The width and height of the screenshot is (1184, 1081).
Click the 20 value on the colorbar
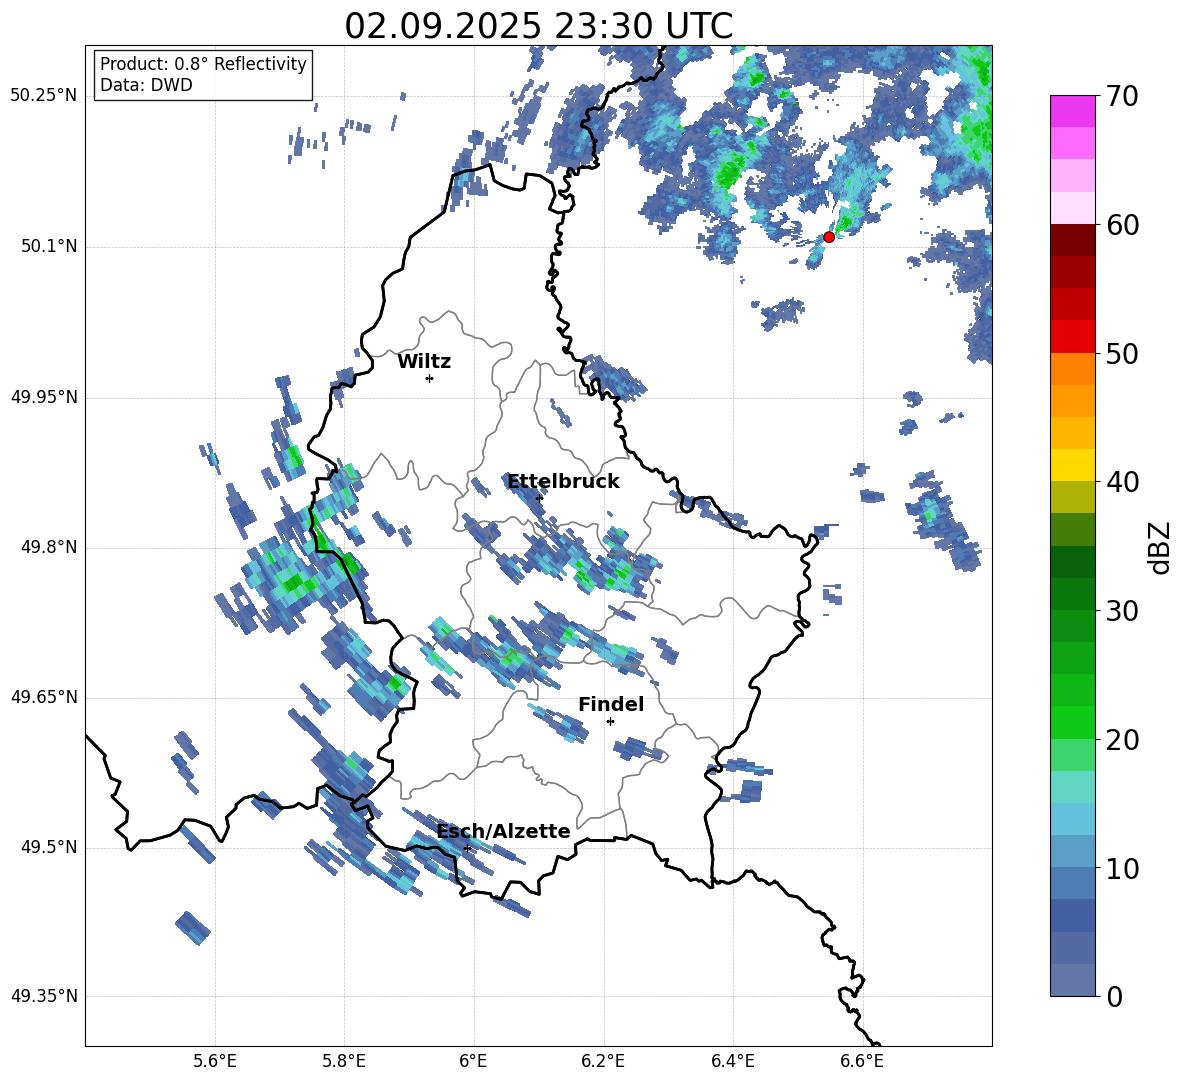[x=1123, y=740]
